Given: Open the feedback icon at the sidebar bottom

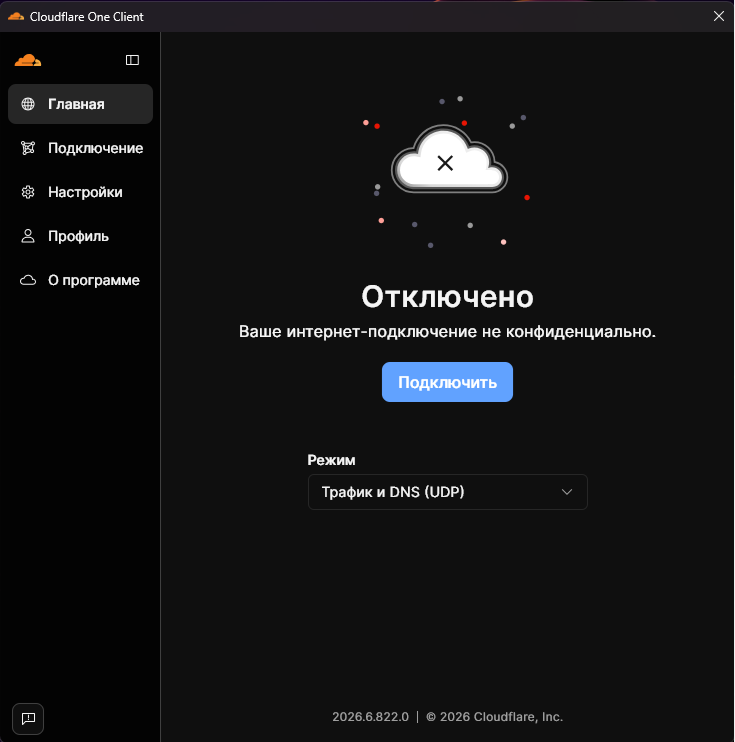Looking at the screenshot, I should tap(28, 719).
